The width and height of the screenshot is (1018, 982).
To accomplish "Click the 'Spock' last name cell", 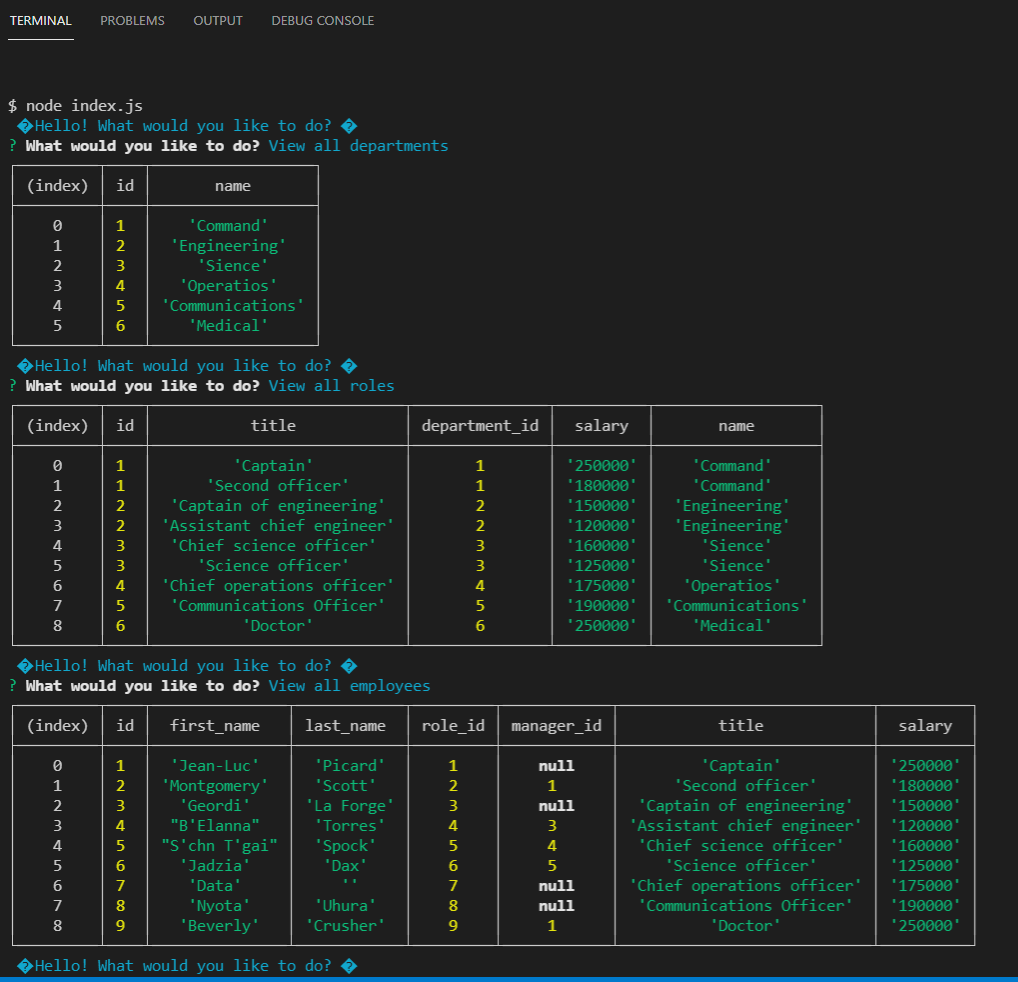I will click(x=345, y=846).
